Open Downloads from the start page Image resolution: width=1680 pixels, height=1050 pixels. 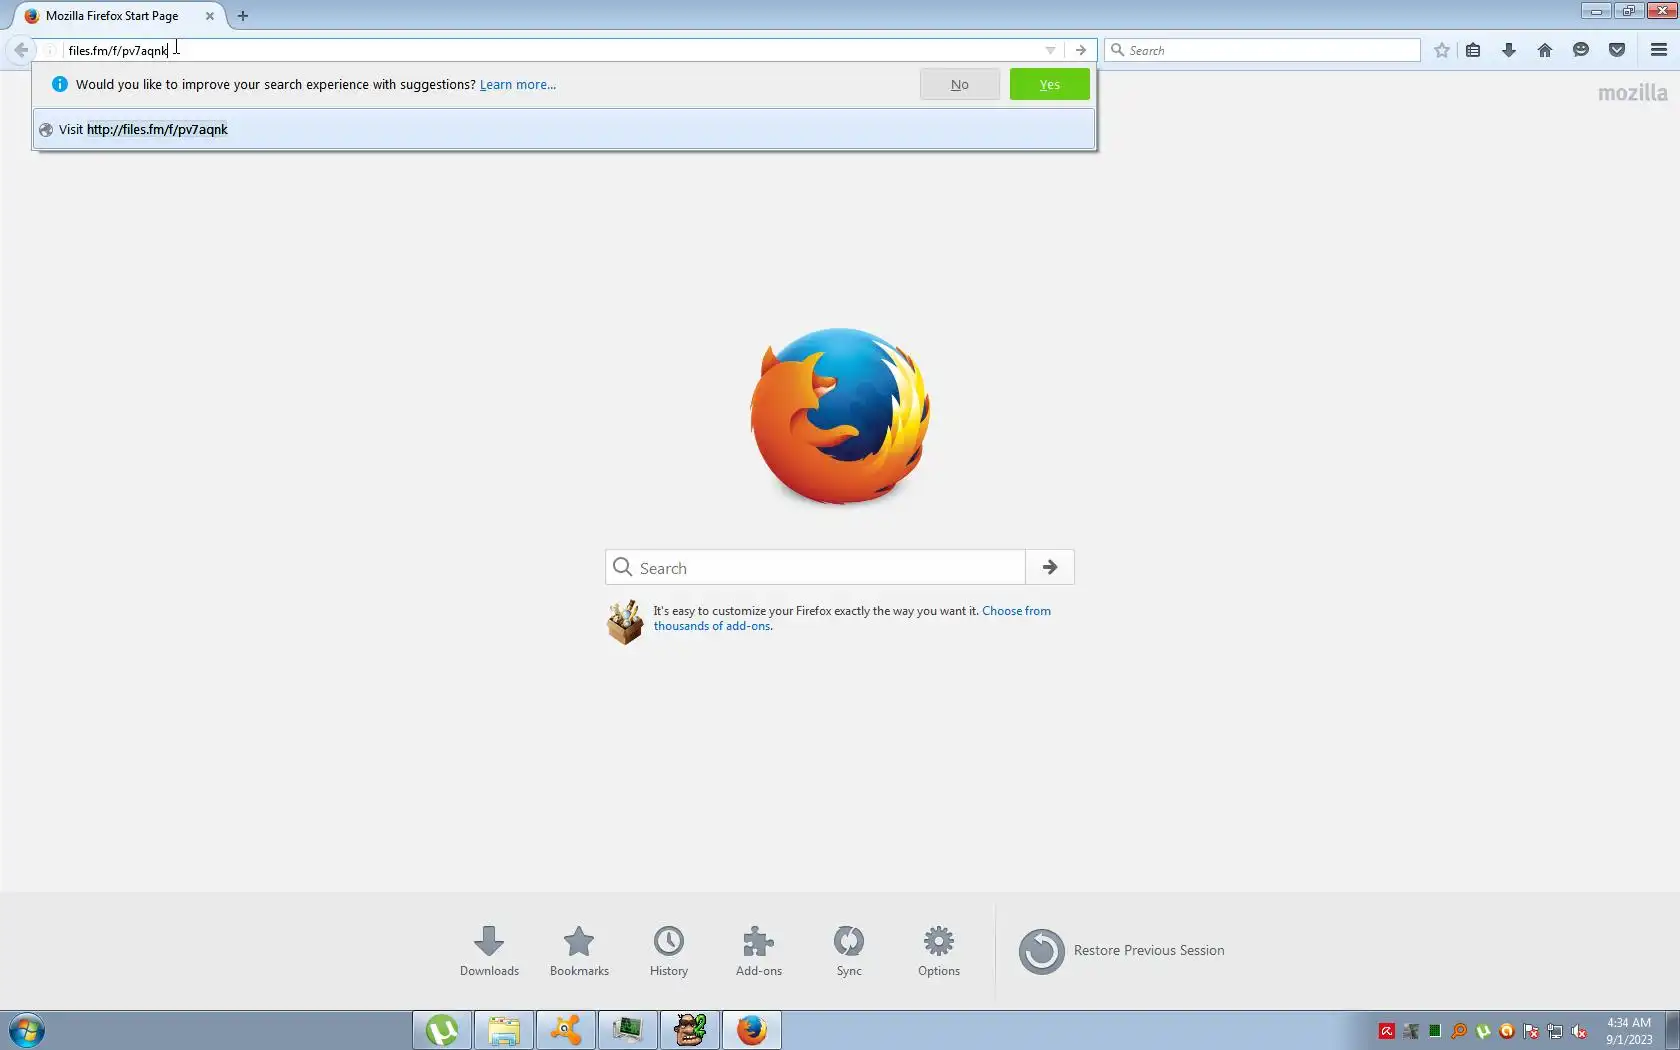click(489, 951)
